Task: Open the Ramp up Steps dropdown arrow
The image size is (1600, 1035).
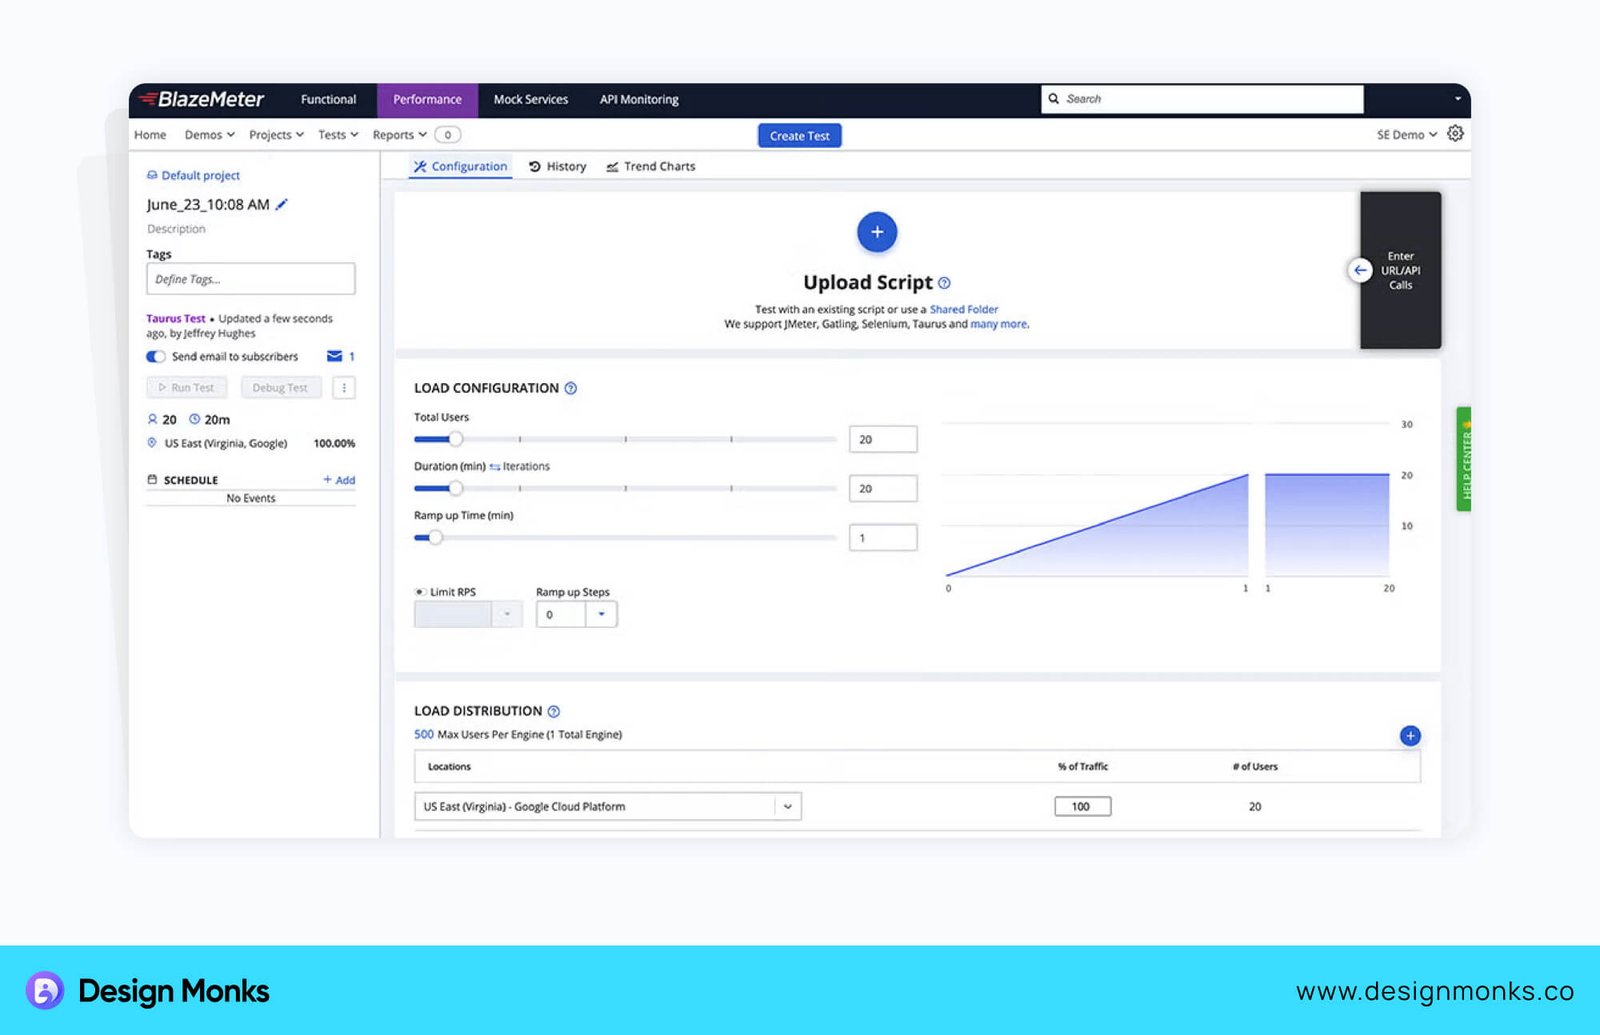Action: click(601, 614)
